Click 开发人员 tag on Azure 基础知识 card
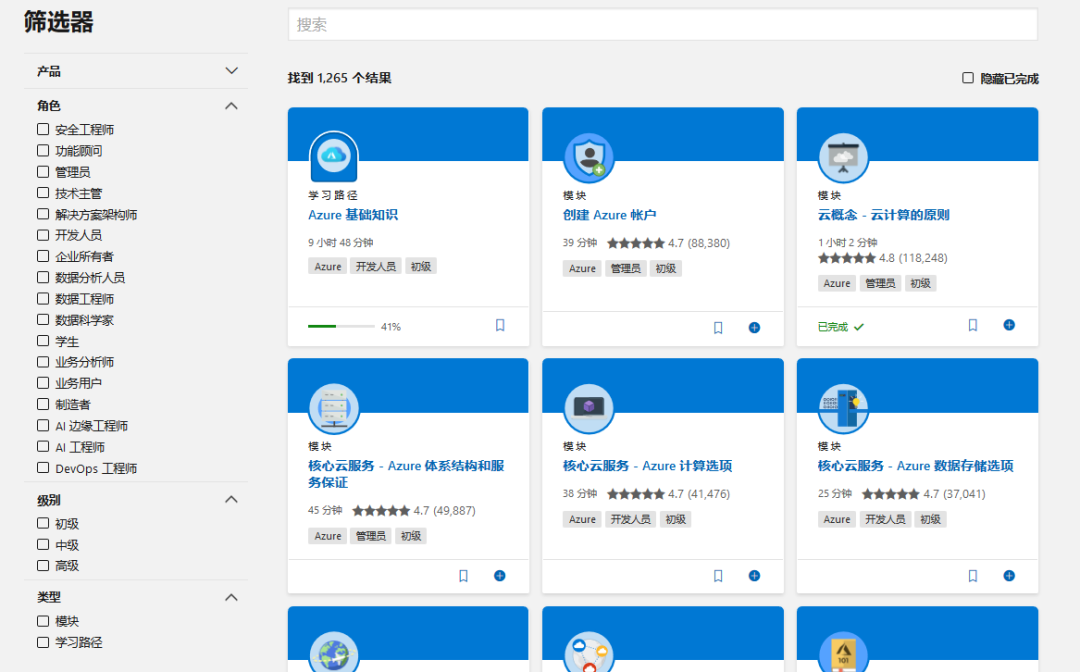 click(376, 266)
